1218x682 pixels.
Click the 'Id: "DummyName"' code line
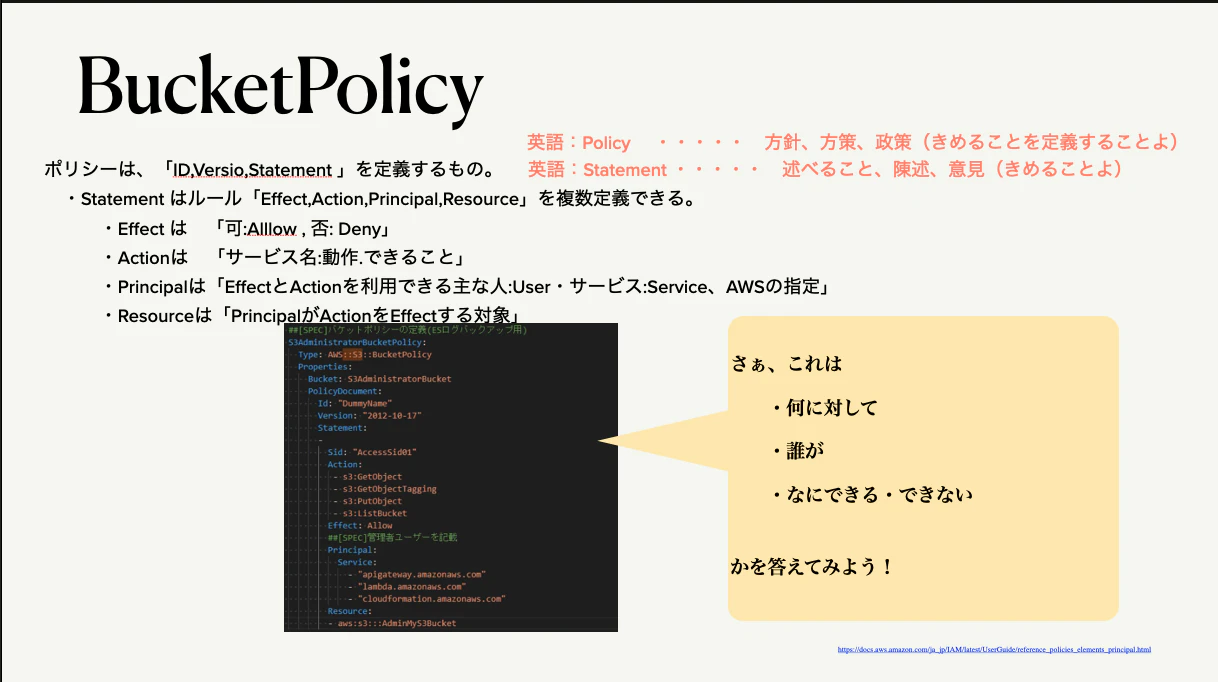click(x=356, y=403)
